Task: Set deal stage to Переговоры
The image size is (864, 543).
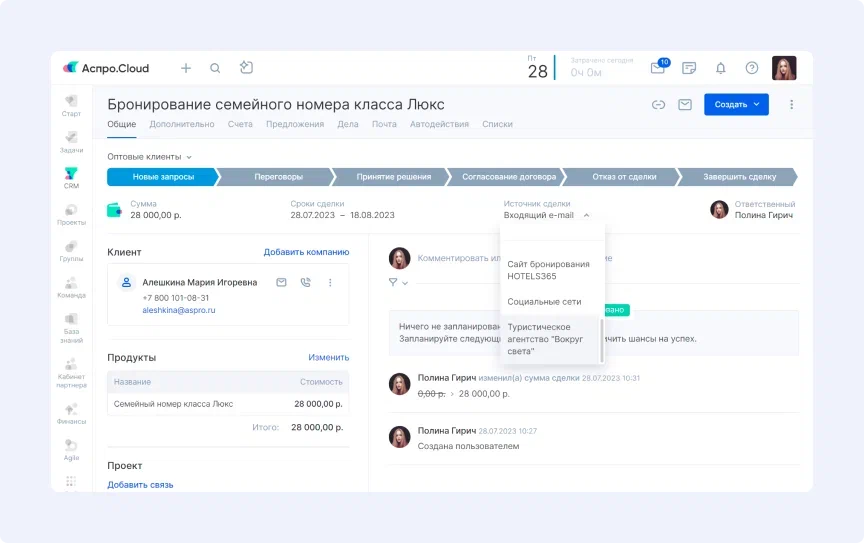Action: tap(278, 177)
